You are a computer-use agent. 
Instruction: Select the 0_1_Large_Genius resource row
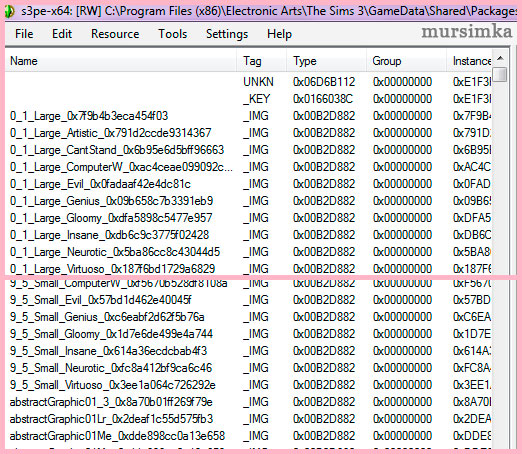(248, 201)
